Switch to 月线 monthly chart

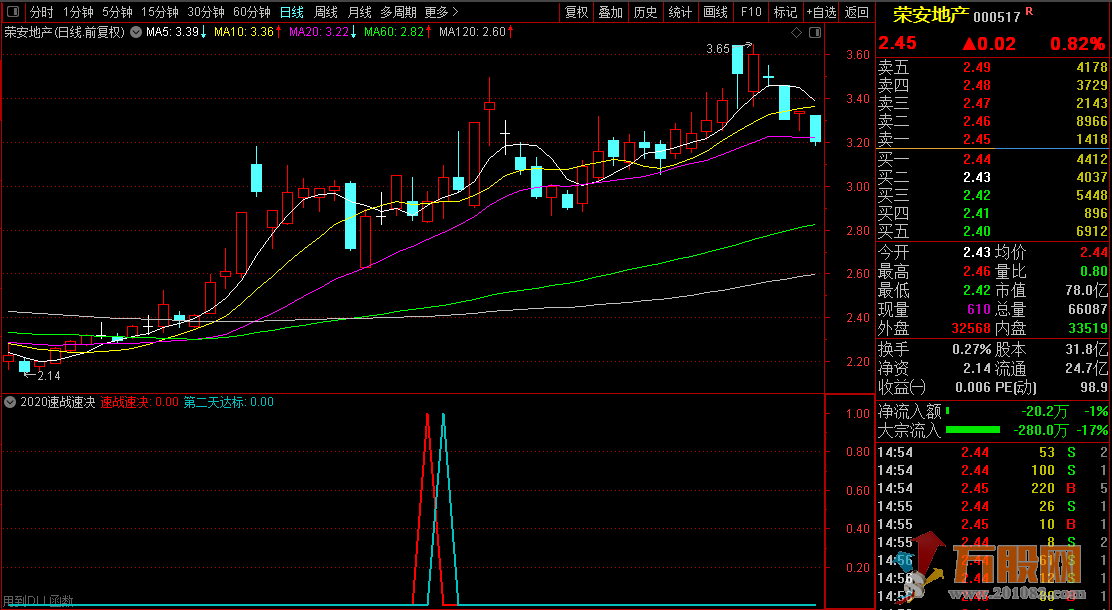pos(360,12)
